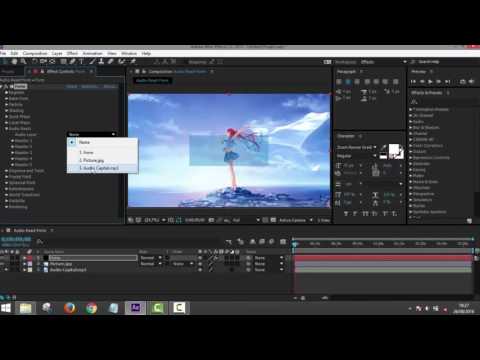Select the Pen tool

pyautogui.click(x=72, y=62)
